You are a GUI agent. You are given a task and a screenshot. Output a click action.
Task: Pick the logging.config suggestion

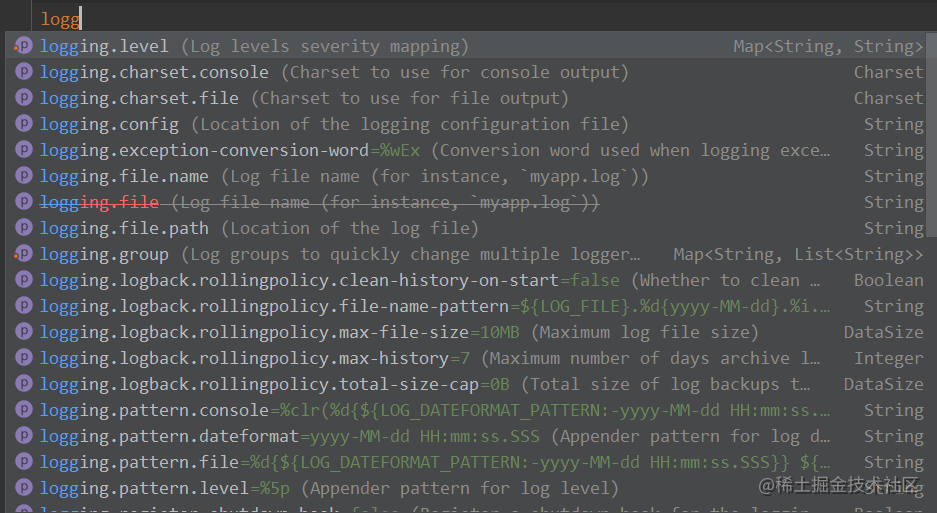[466, 124]
